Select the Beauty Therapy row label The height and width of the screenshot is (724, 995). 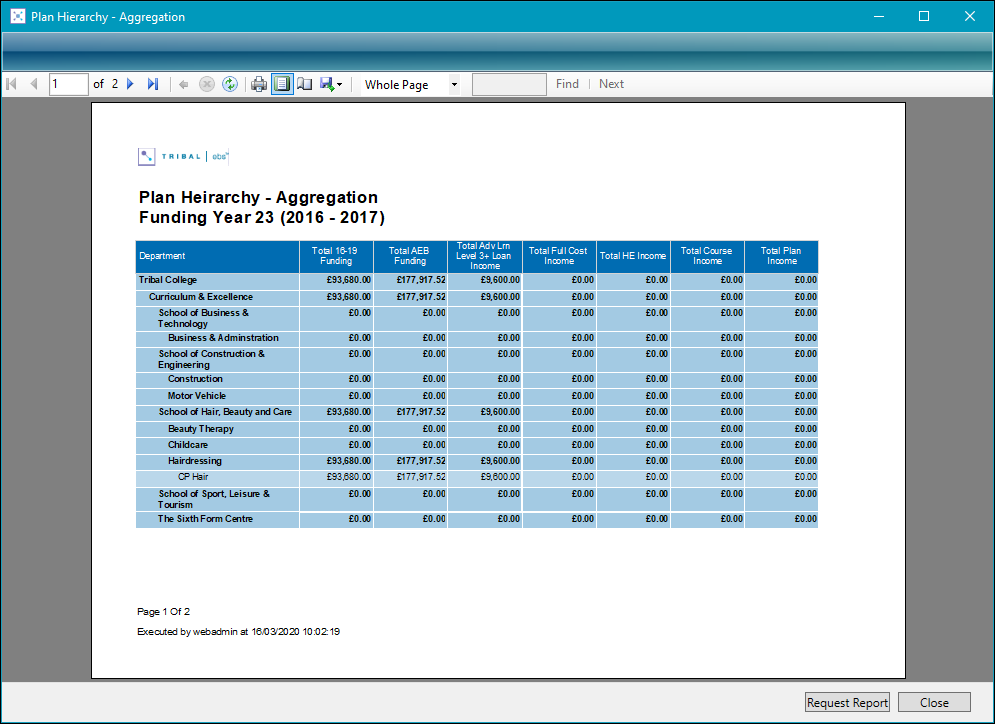click(x=201, y=429)
